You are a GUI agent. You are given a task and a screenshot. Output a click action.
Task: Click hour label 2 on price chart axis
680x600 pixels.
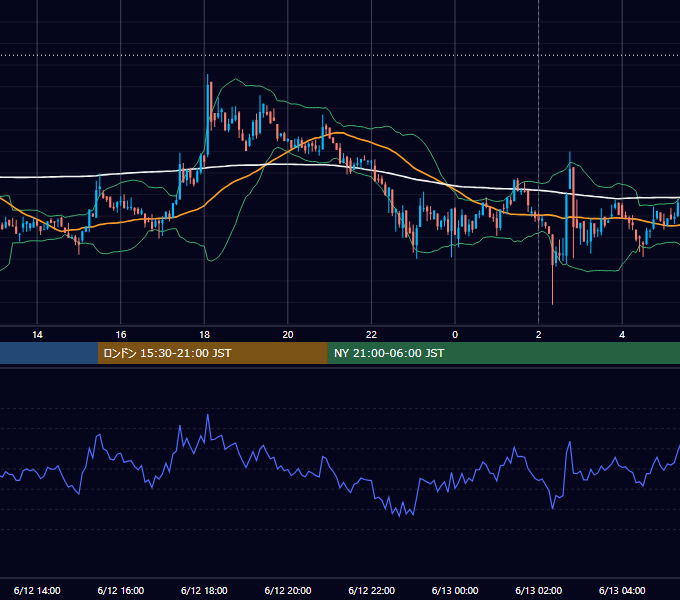[x=539, y=335]
